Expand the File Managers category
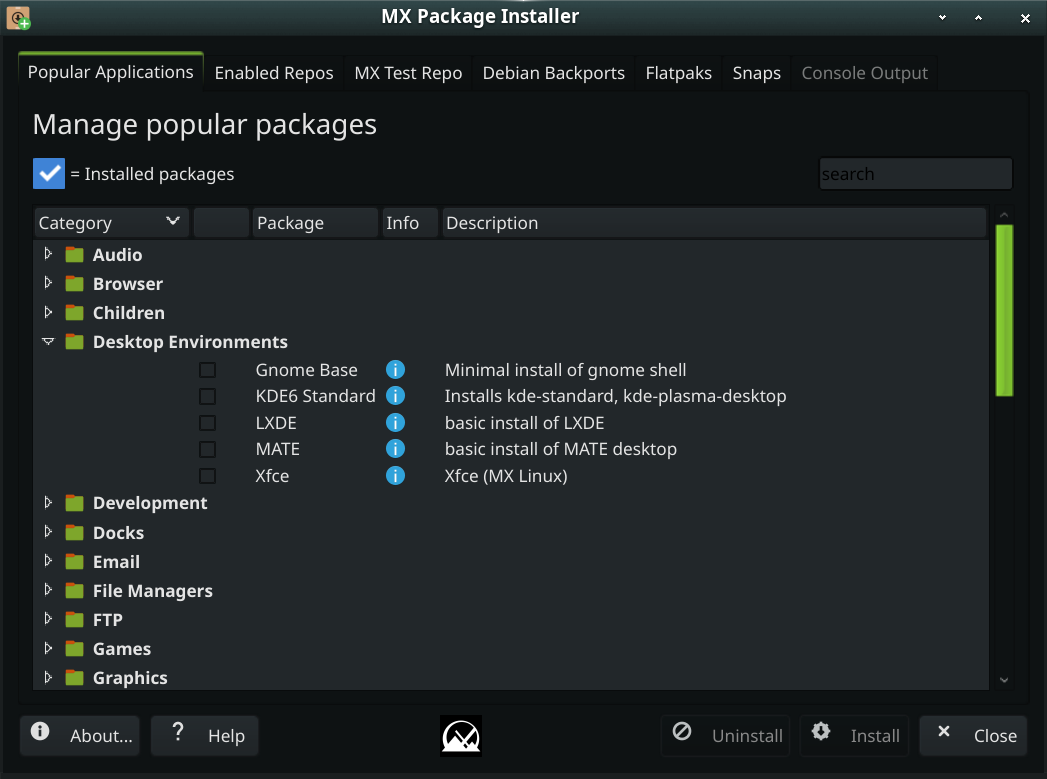This screenshot has height=779, width=1047. [48, 590]
